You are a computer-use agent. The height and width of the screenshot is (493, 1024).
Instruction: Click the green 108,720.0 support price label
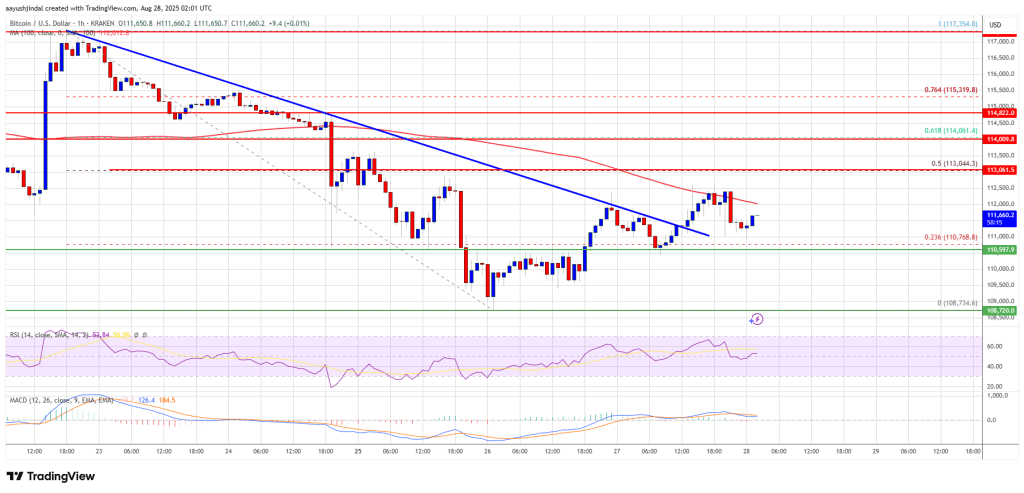[x=1001, y=311]
